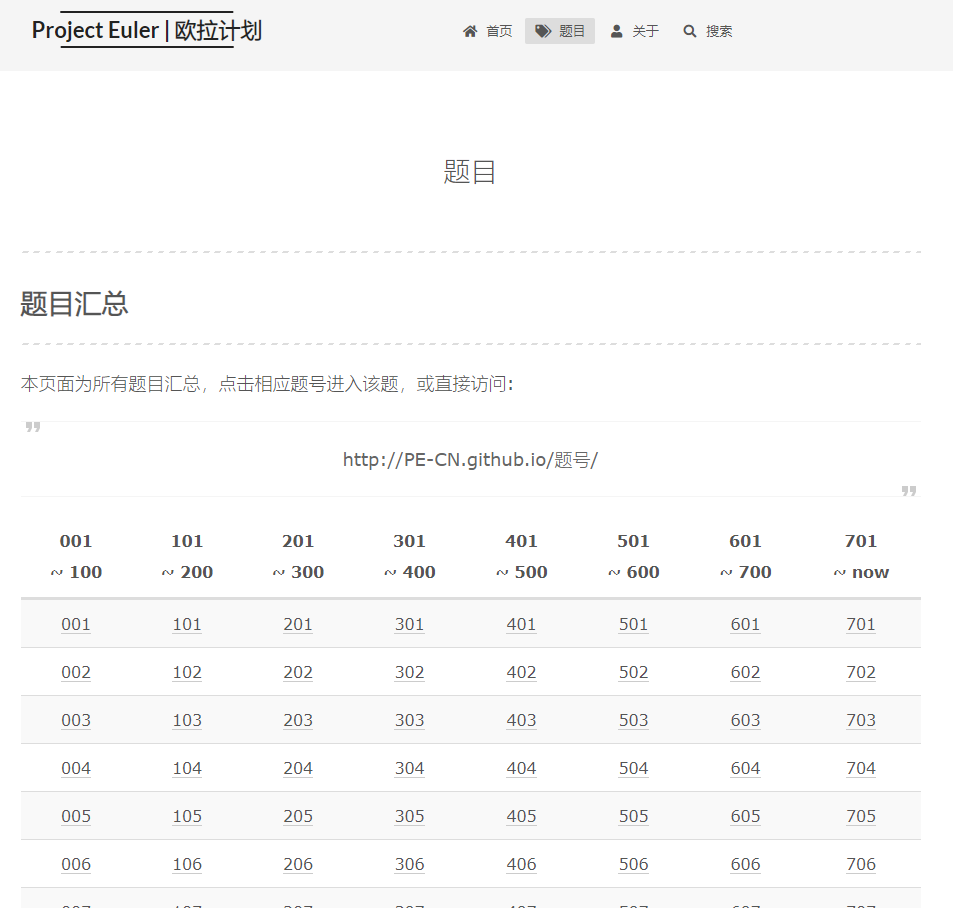
Task: Click the 305 problem number
Action: 410,816
